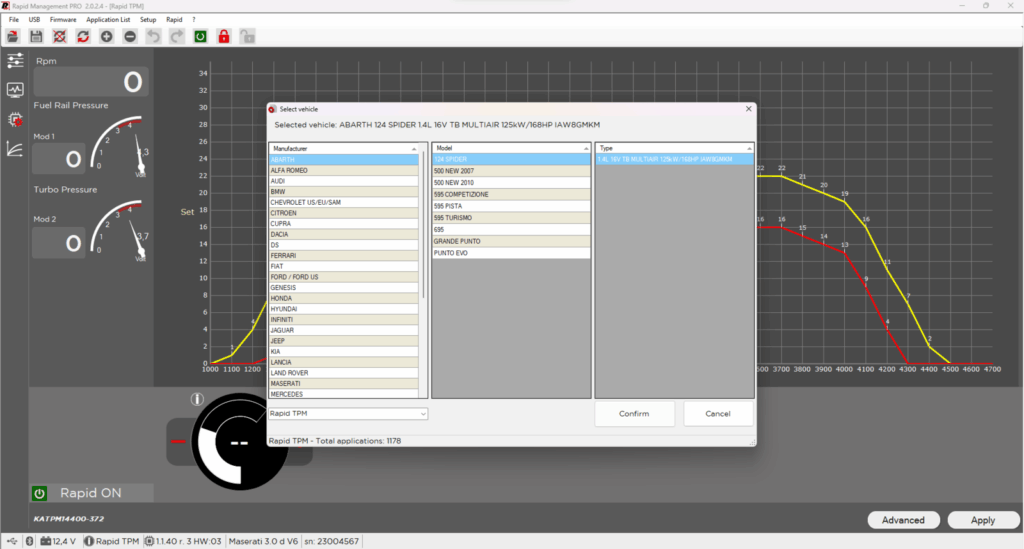The image size is (1024, 549).
Task: Click the Cancel button
Action: click(718, 414)
